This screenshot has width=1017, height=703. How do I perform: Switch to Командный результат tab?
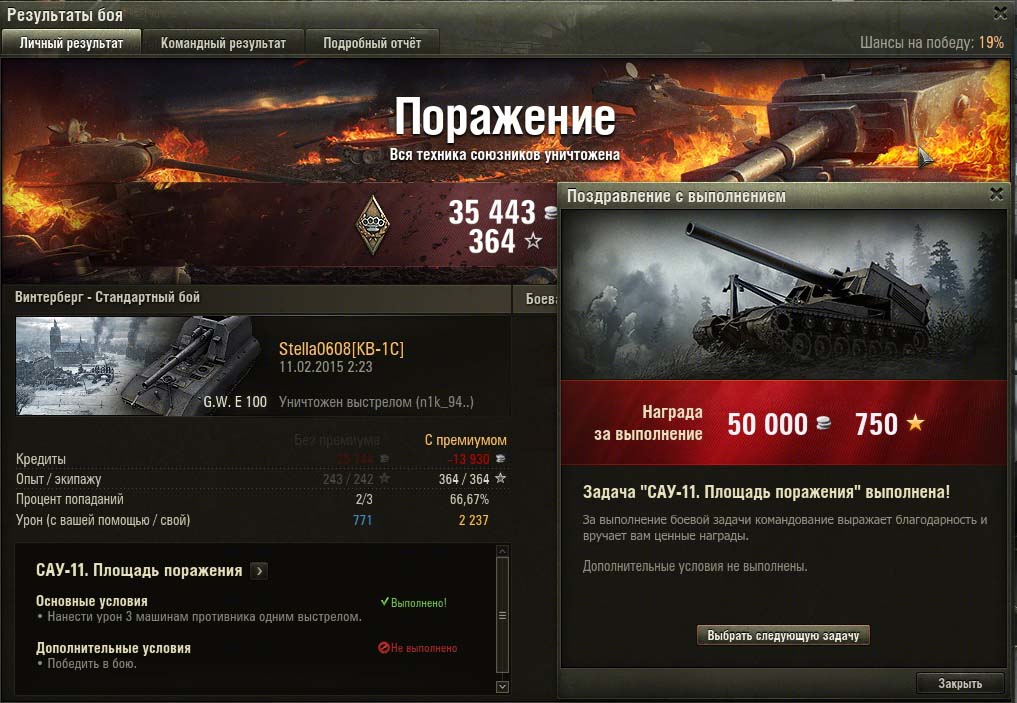(x=223, y=43)
